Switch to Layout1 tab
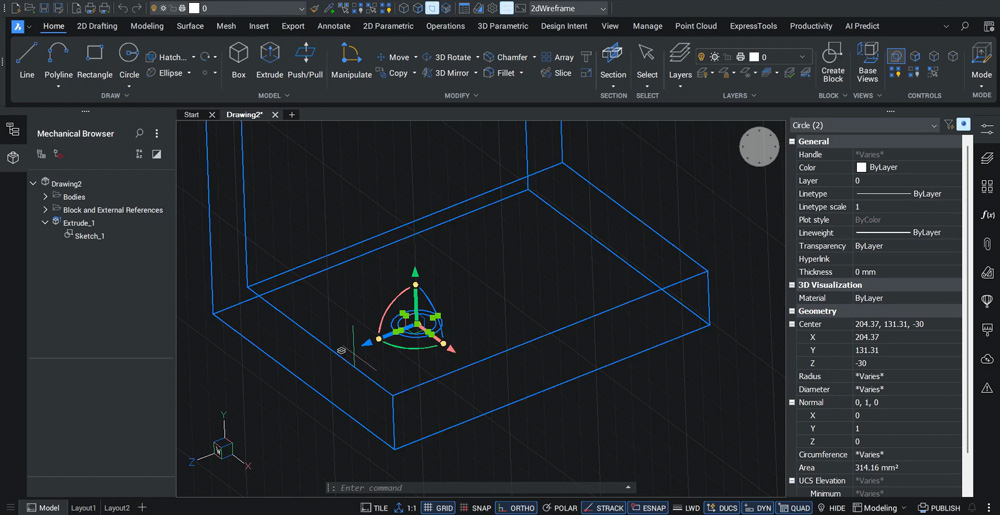1000x515 pixels. tap(83, 508)
